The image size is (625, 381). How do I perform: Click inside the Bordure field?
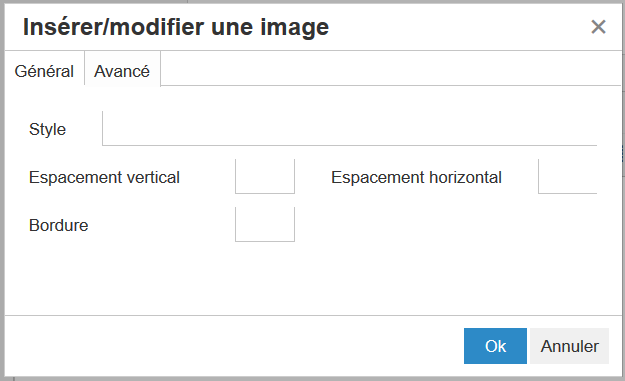[265, 224]
